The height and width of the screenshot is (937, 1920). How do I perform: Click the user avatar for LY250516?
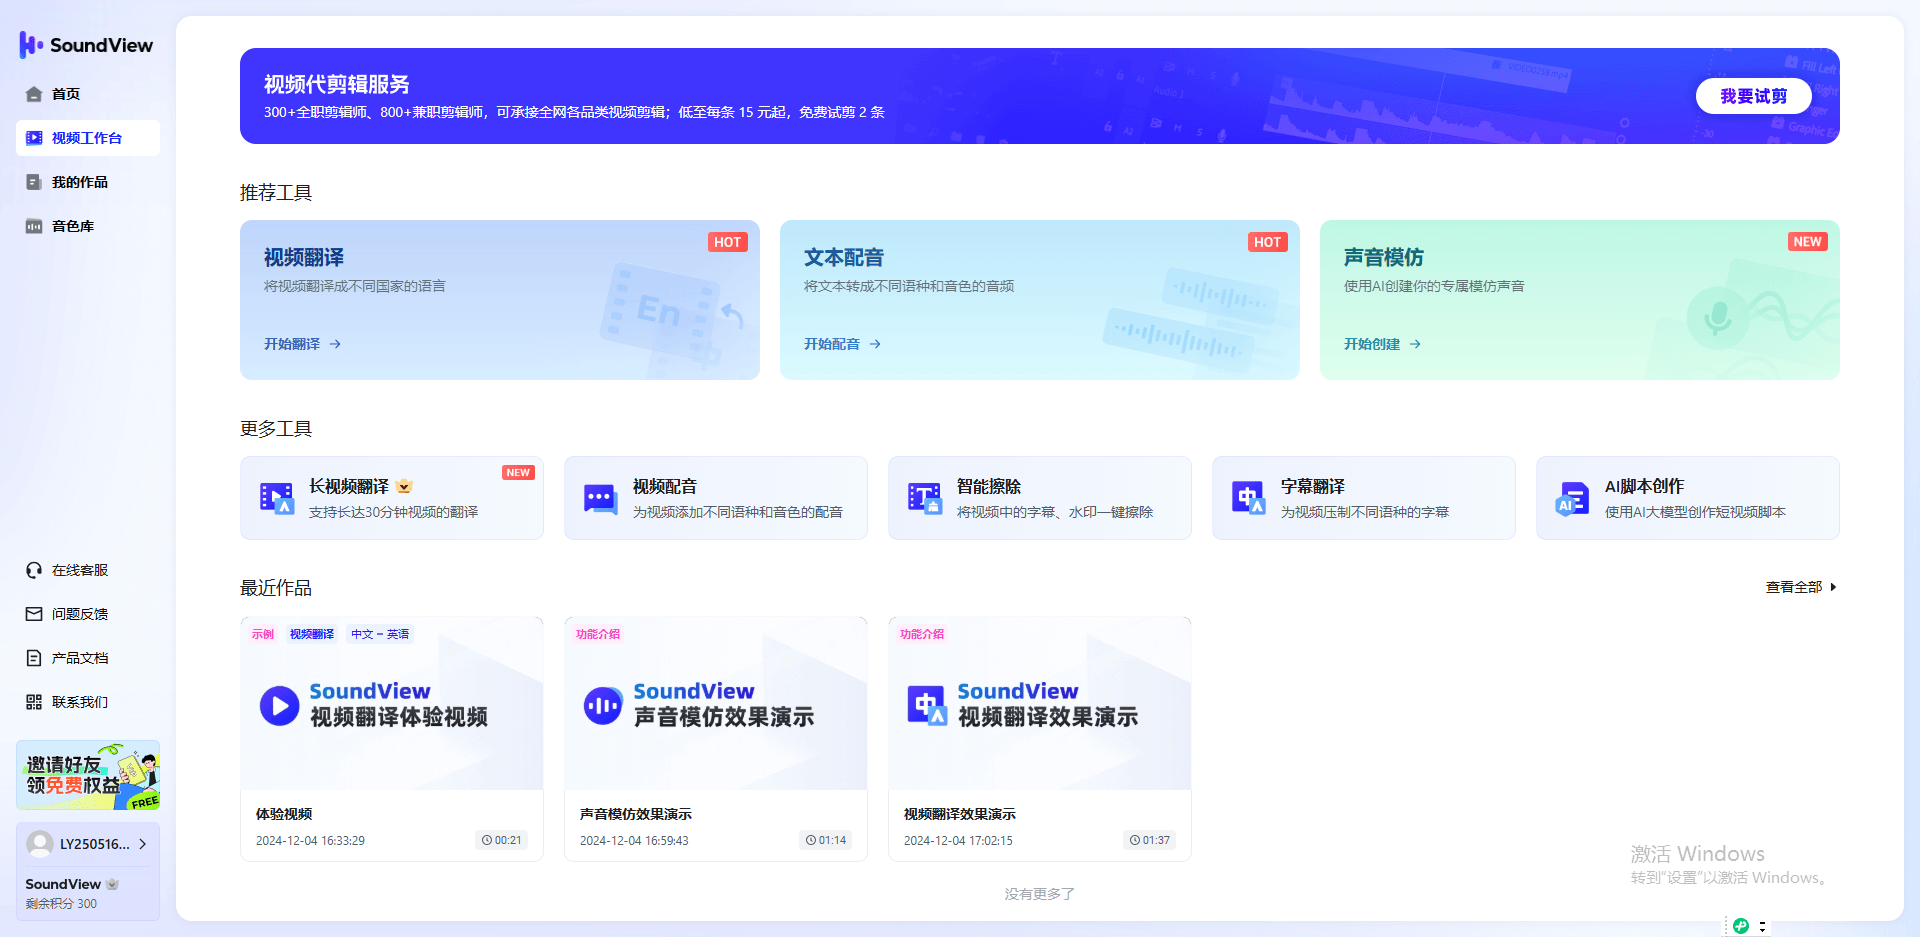click(40, 844)
